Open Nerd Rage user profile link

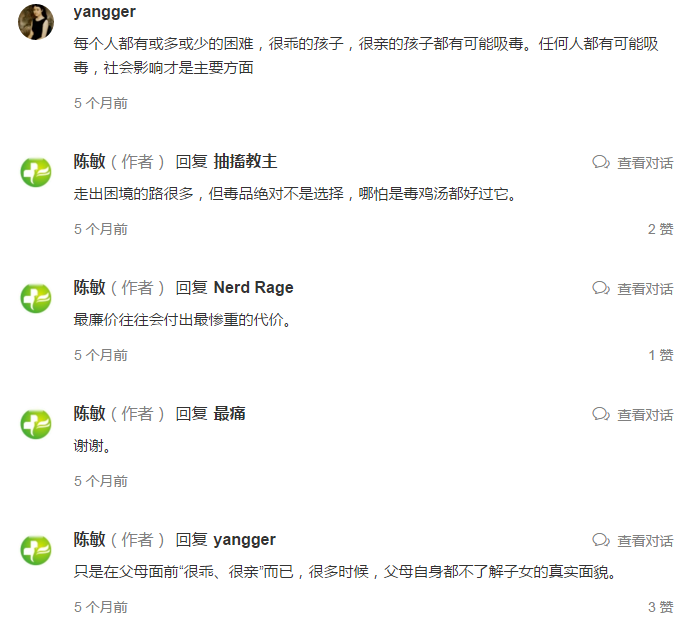click(x=253, y=287)
